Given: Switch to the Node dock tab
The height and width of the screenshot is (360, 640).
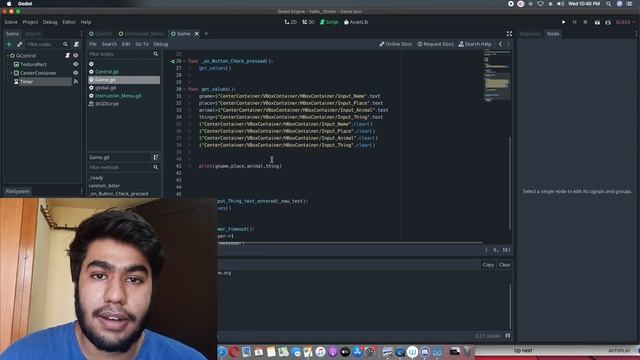Looking at the screenshot, I should (553, 34).
